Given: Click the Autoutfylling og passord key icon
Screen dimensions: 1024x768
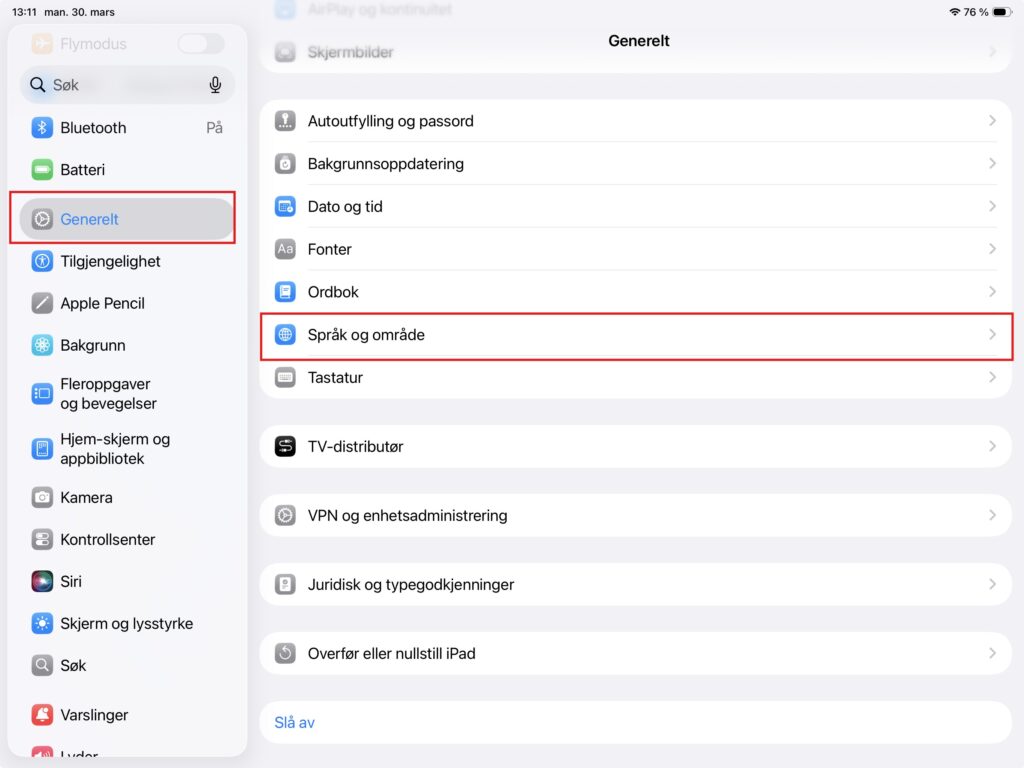Looking at the screenshot, I should pyautogui.click(x=285, y=121).
